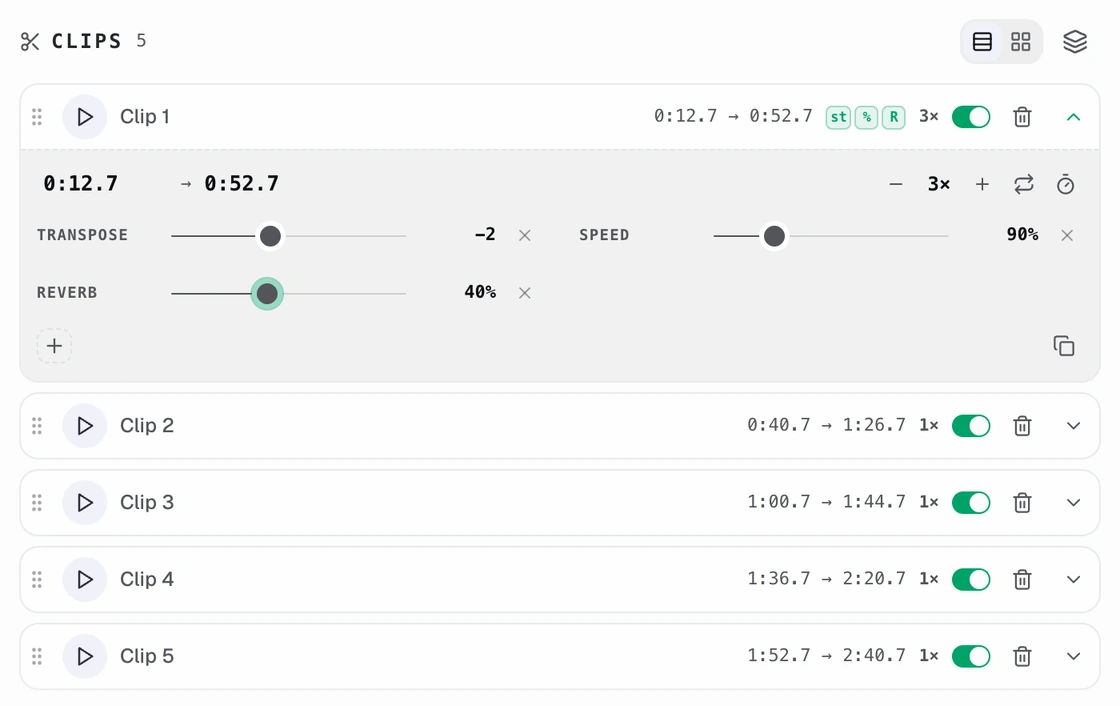Image resolution: width=1120 pixels, height=706 pixels.
Task: Play Clip 1 audio
Action: pos(84,116)
